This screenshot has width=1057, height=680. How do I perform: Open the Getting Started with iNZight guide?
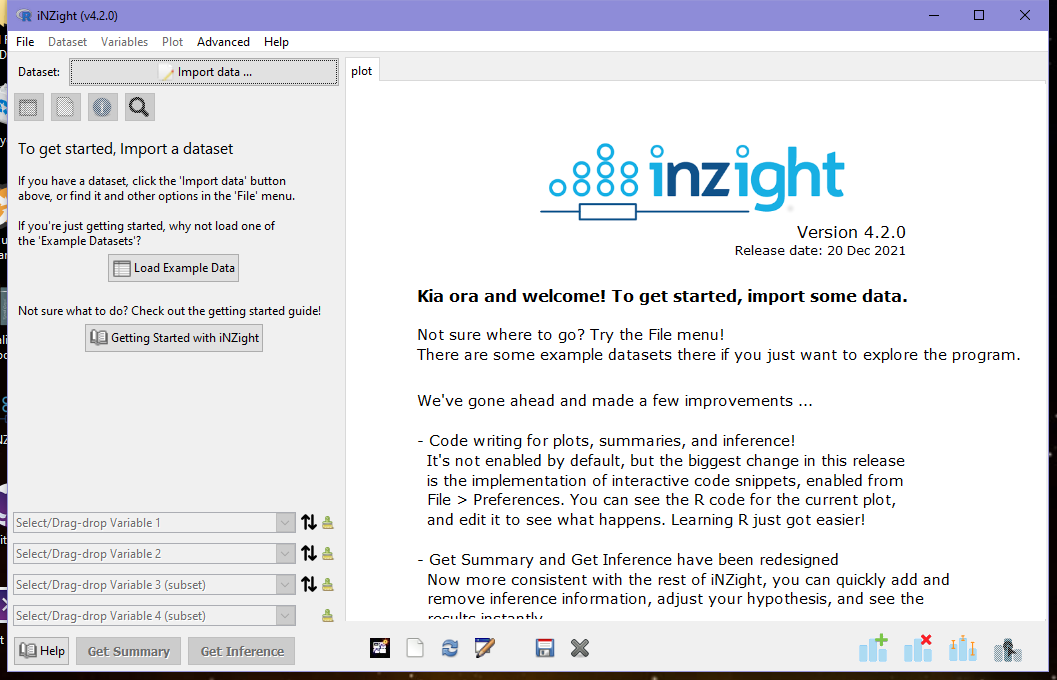pos(173,337)
